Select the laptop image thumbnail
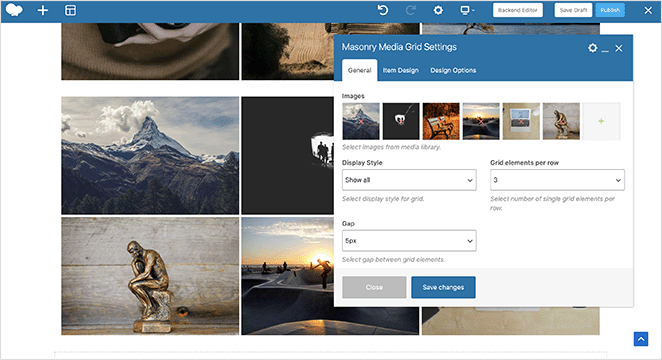Viewport: 662px width, 360px height. (x=521, y=121)
